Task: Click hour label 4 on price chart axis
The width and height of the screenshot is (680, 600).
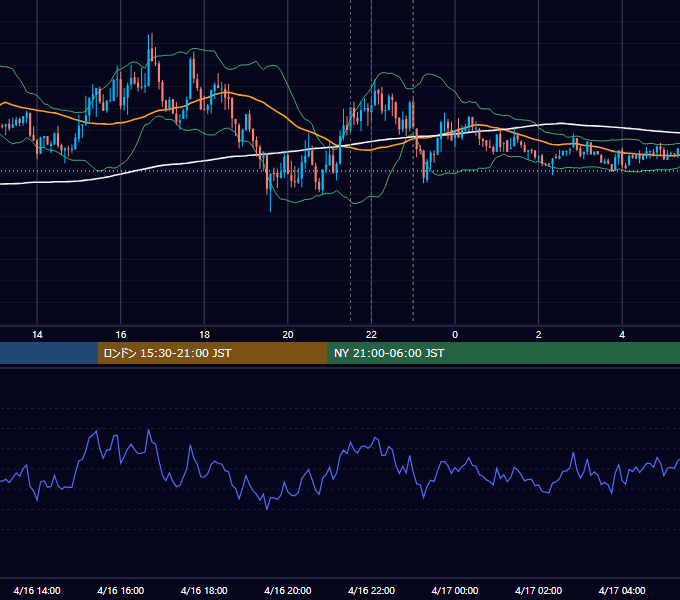Action: click(622, 335)
